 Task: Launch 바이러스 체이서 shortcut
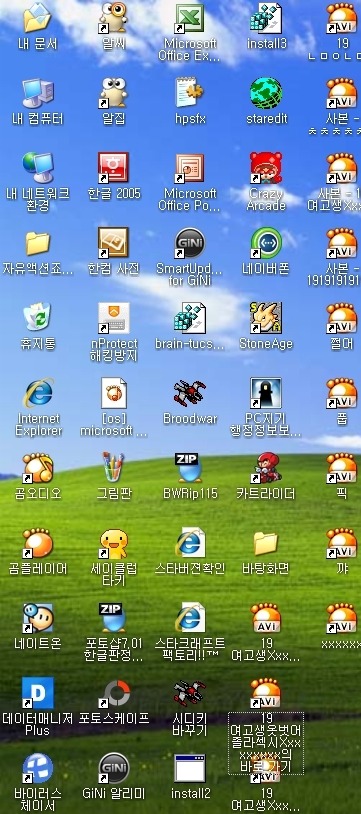[x=37, y=767]
